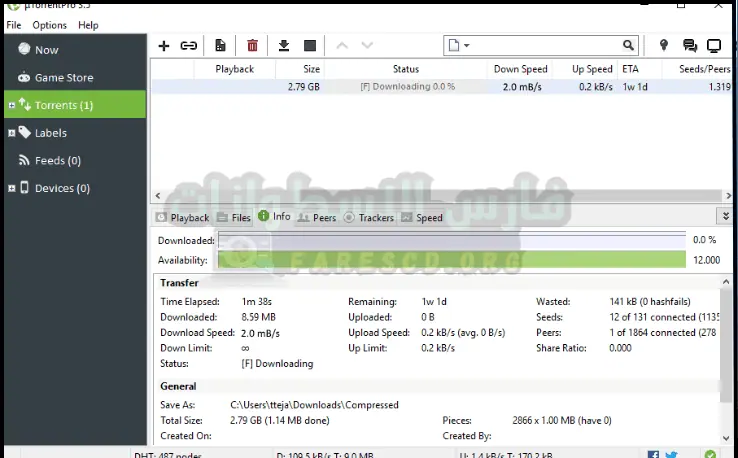The height and width of the screenshot is (458, 738).
Task: Select Feeds (0) in the sidebar
Action: tap(58, 161)
